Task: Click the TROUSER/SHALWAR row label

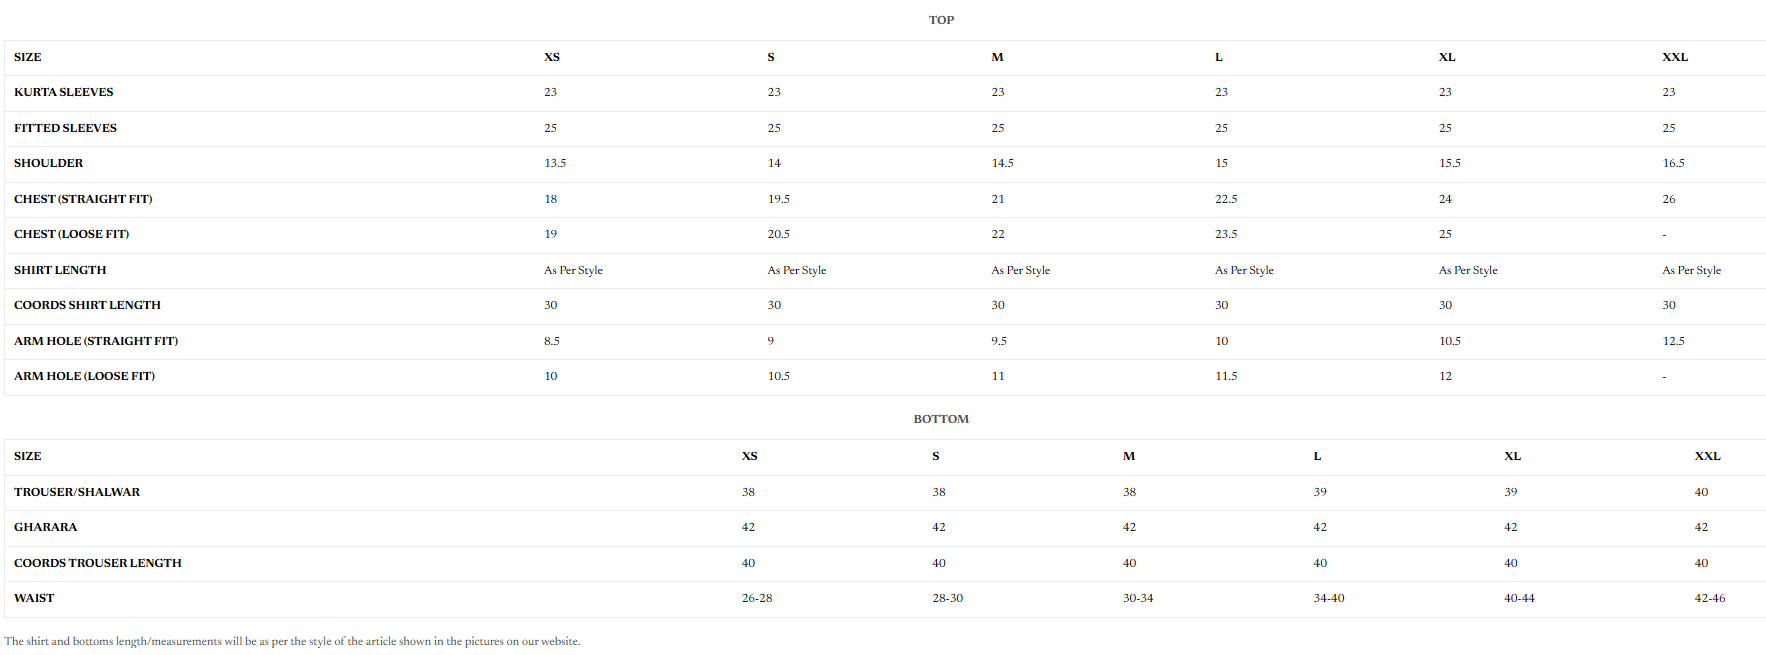Action: coord(77,492)
